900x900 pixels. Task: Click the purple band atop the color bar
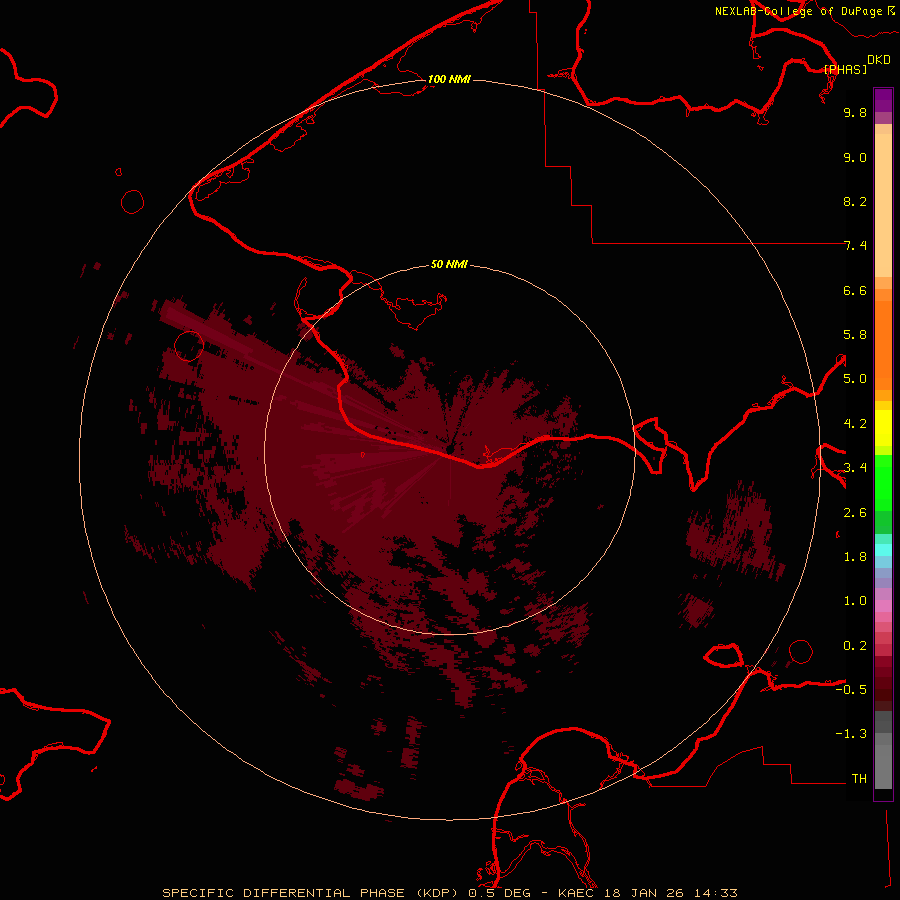[x=883, y=99]
